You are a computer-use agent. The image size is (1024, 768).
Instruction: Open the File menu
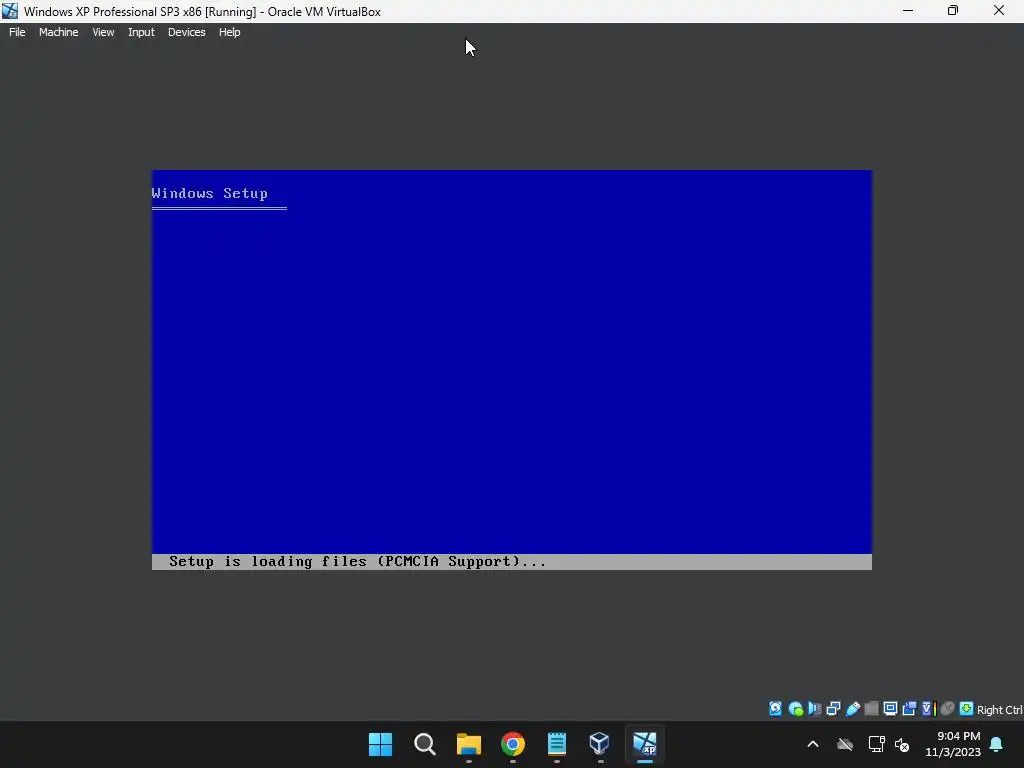pyautogui.click(x=17, y=32)
